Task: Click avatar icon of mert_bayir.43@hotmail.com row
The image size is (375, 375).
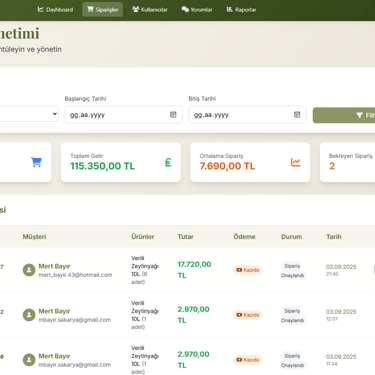Action: (x=29, y=270)
